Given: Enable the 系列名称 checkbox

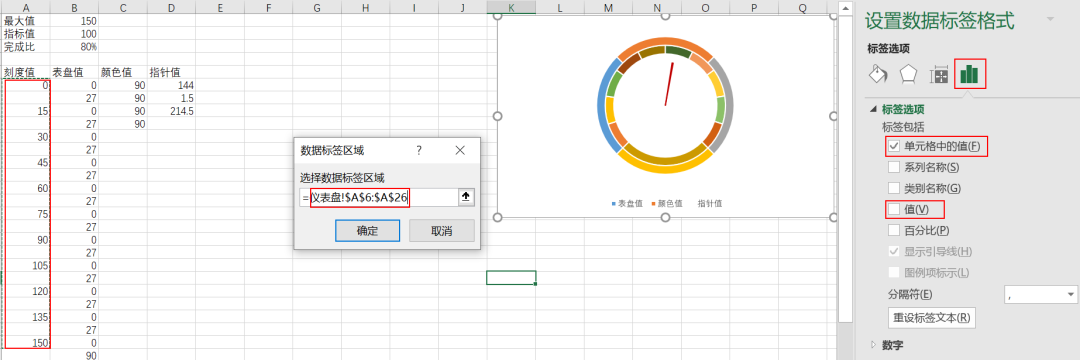Looking at the screenshot, I should [894, 167].
